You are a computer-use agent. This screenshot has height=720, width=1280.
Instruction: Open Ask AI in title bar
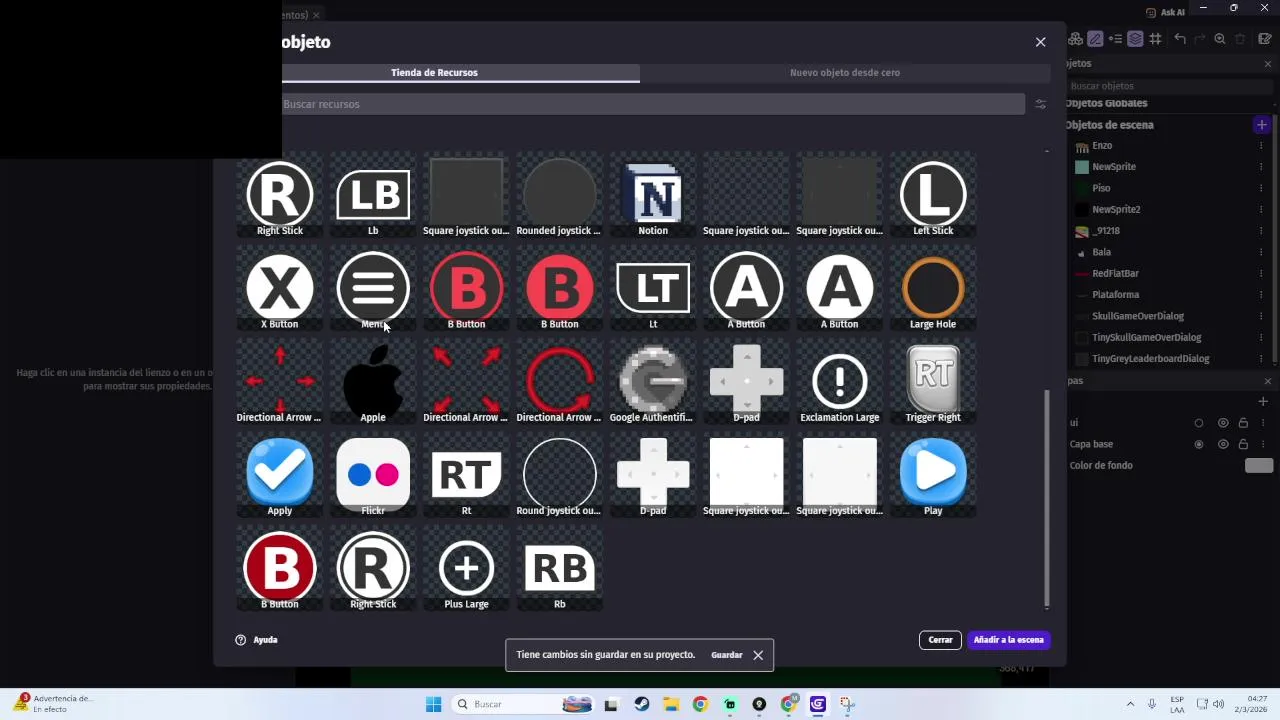click(1166, 13)
